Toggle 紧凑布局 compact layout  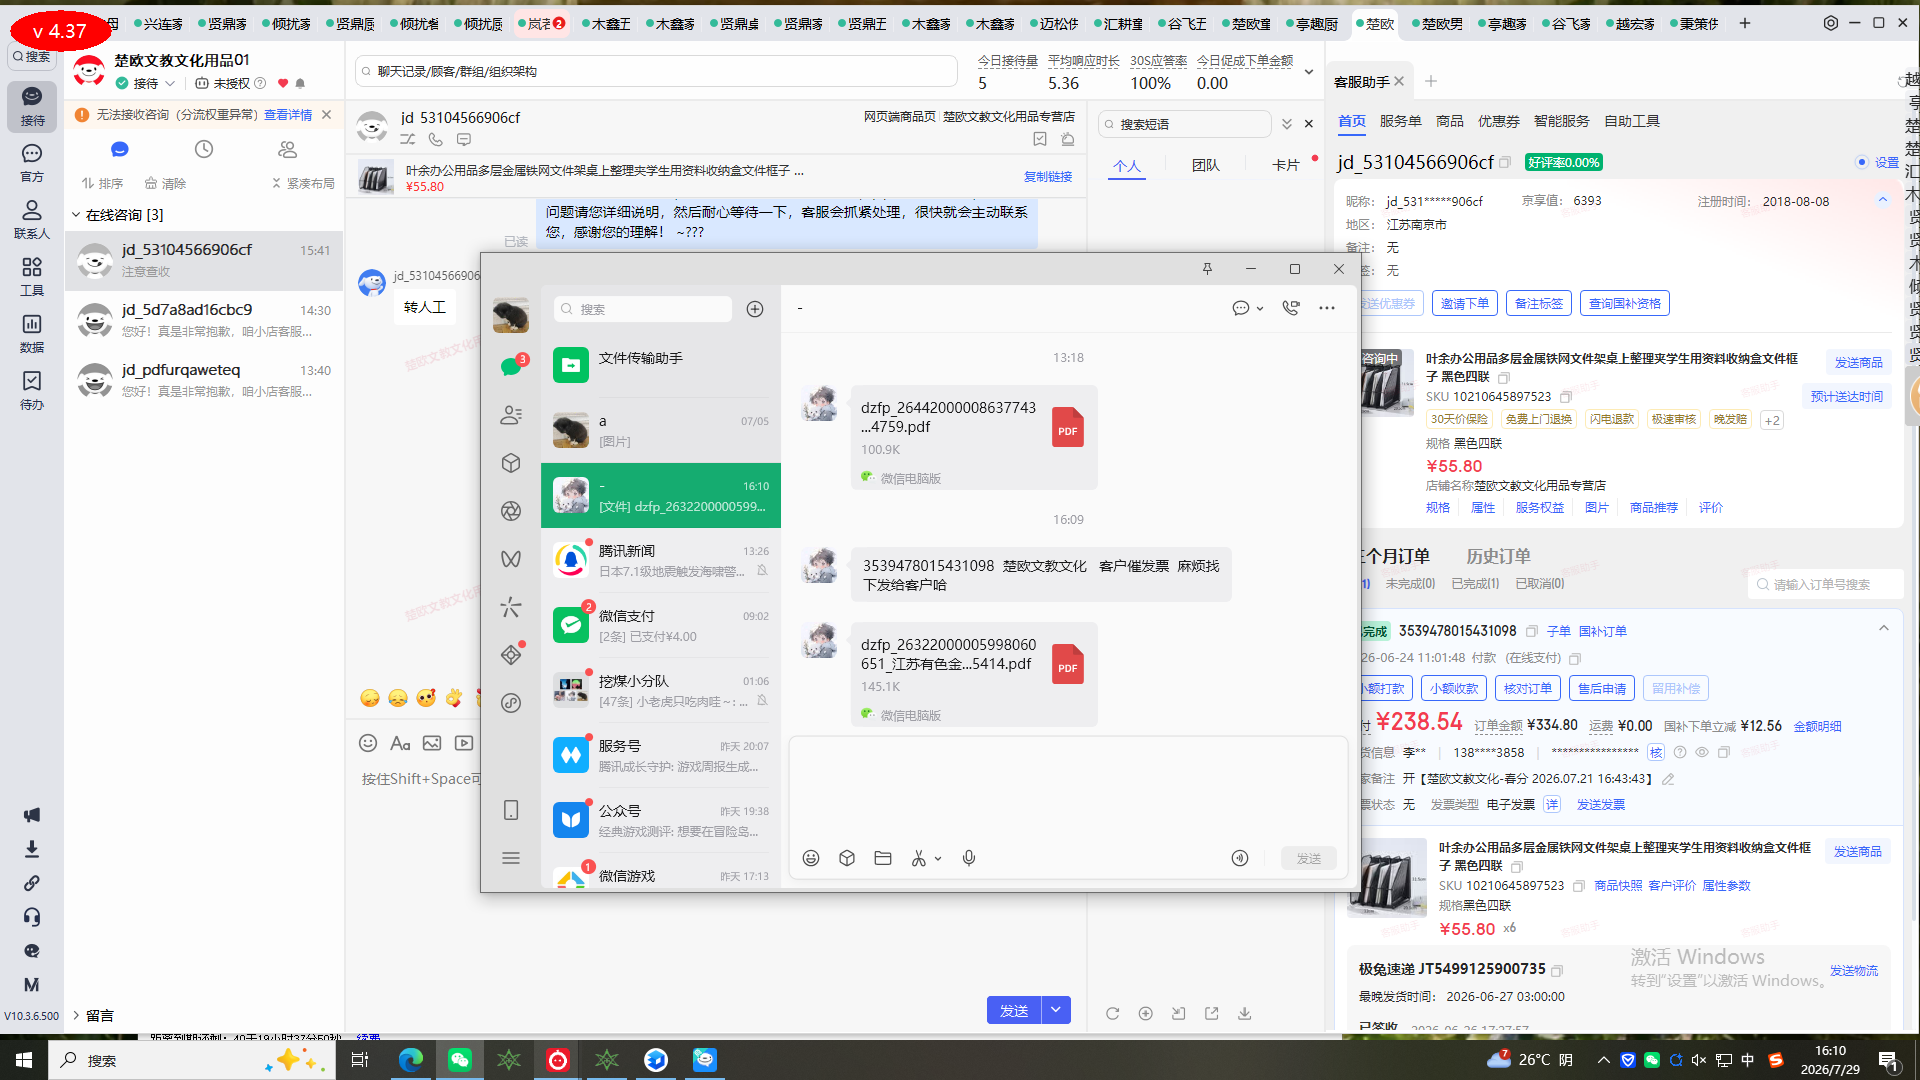click(x=303, y=184)
